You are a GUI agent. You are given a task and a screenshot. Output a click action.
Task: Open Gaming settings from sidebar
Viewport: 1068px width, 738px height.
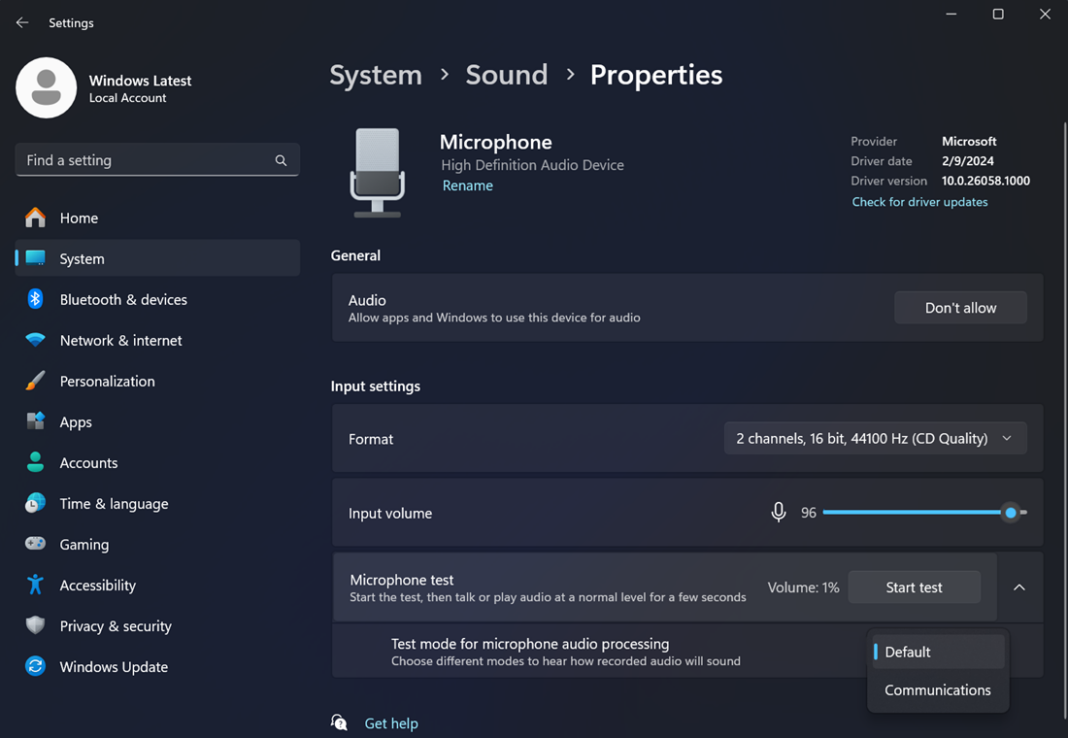click(84, 544)
